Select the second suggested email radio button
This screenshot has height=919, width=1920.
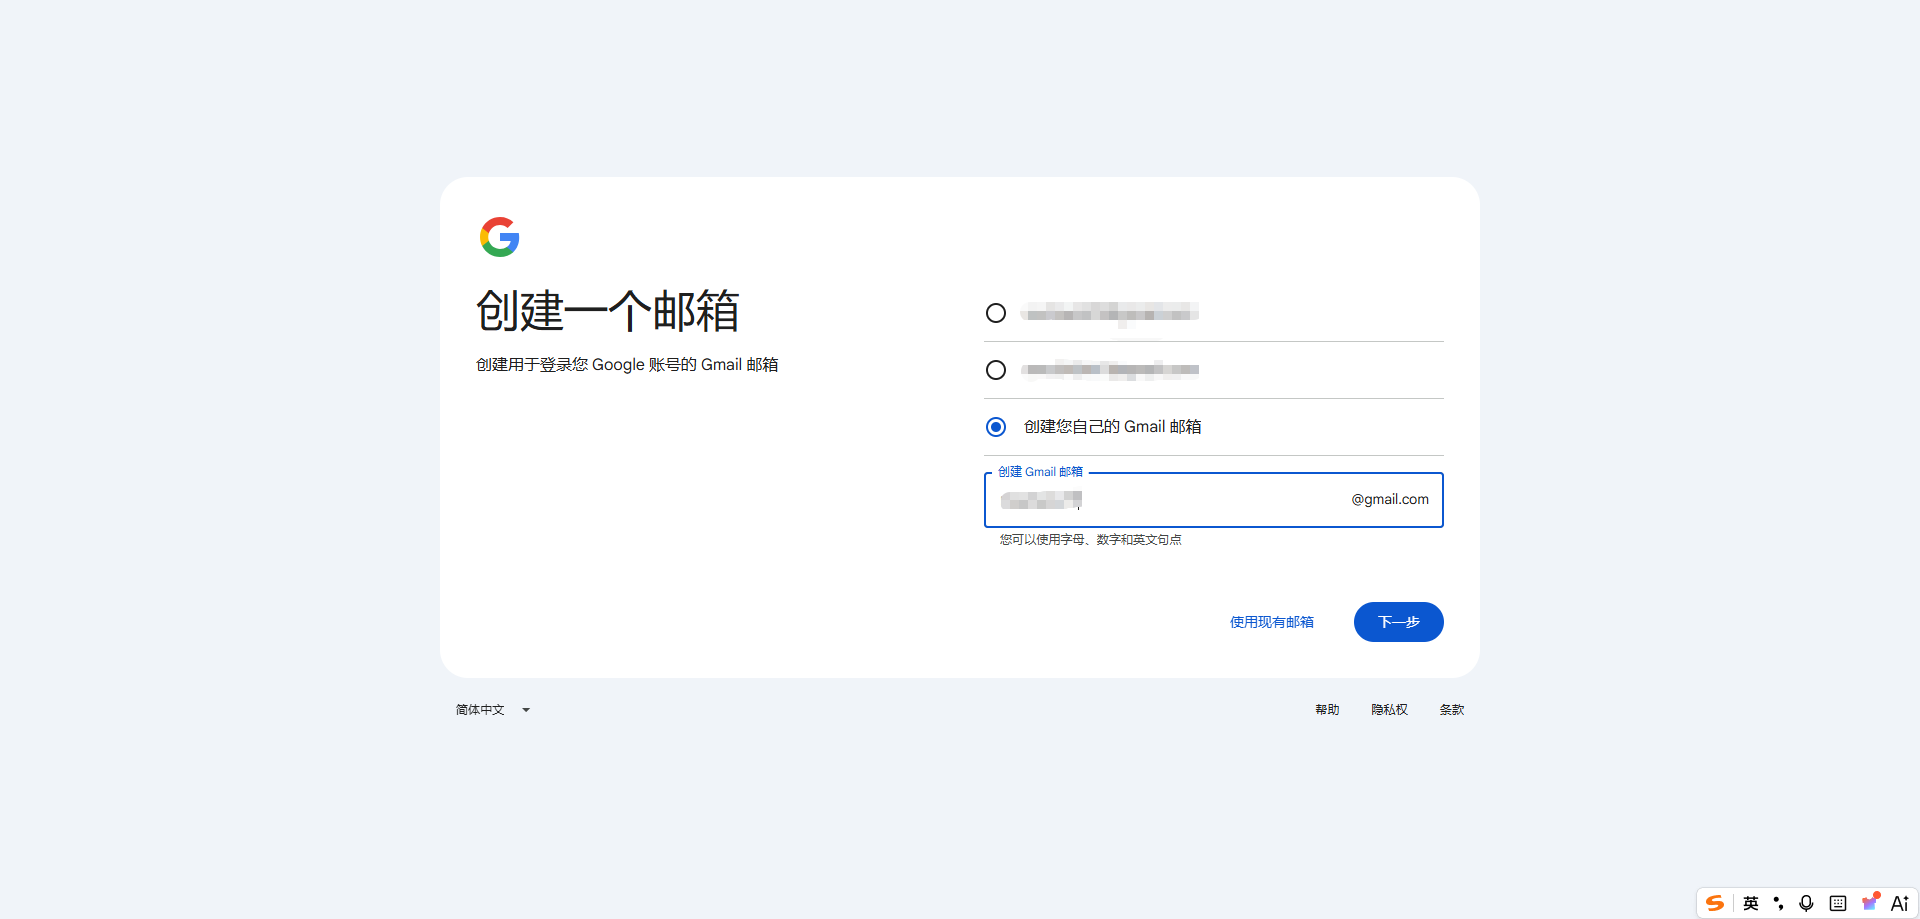tap(996, 370)
